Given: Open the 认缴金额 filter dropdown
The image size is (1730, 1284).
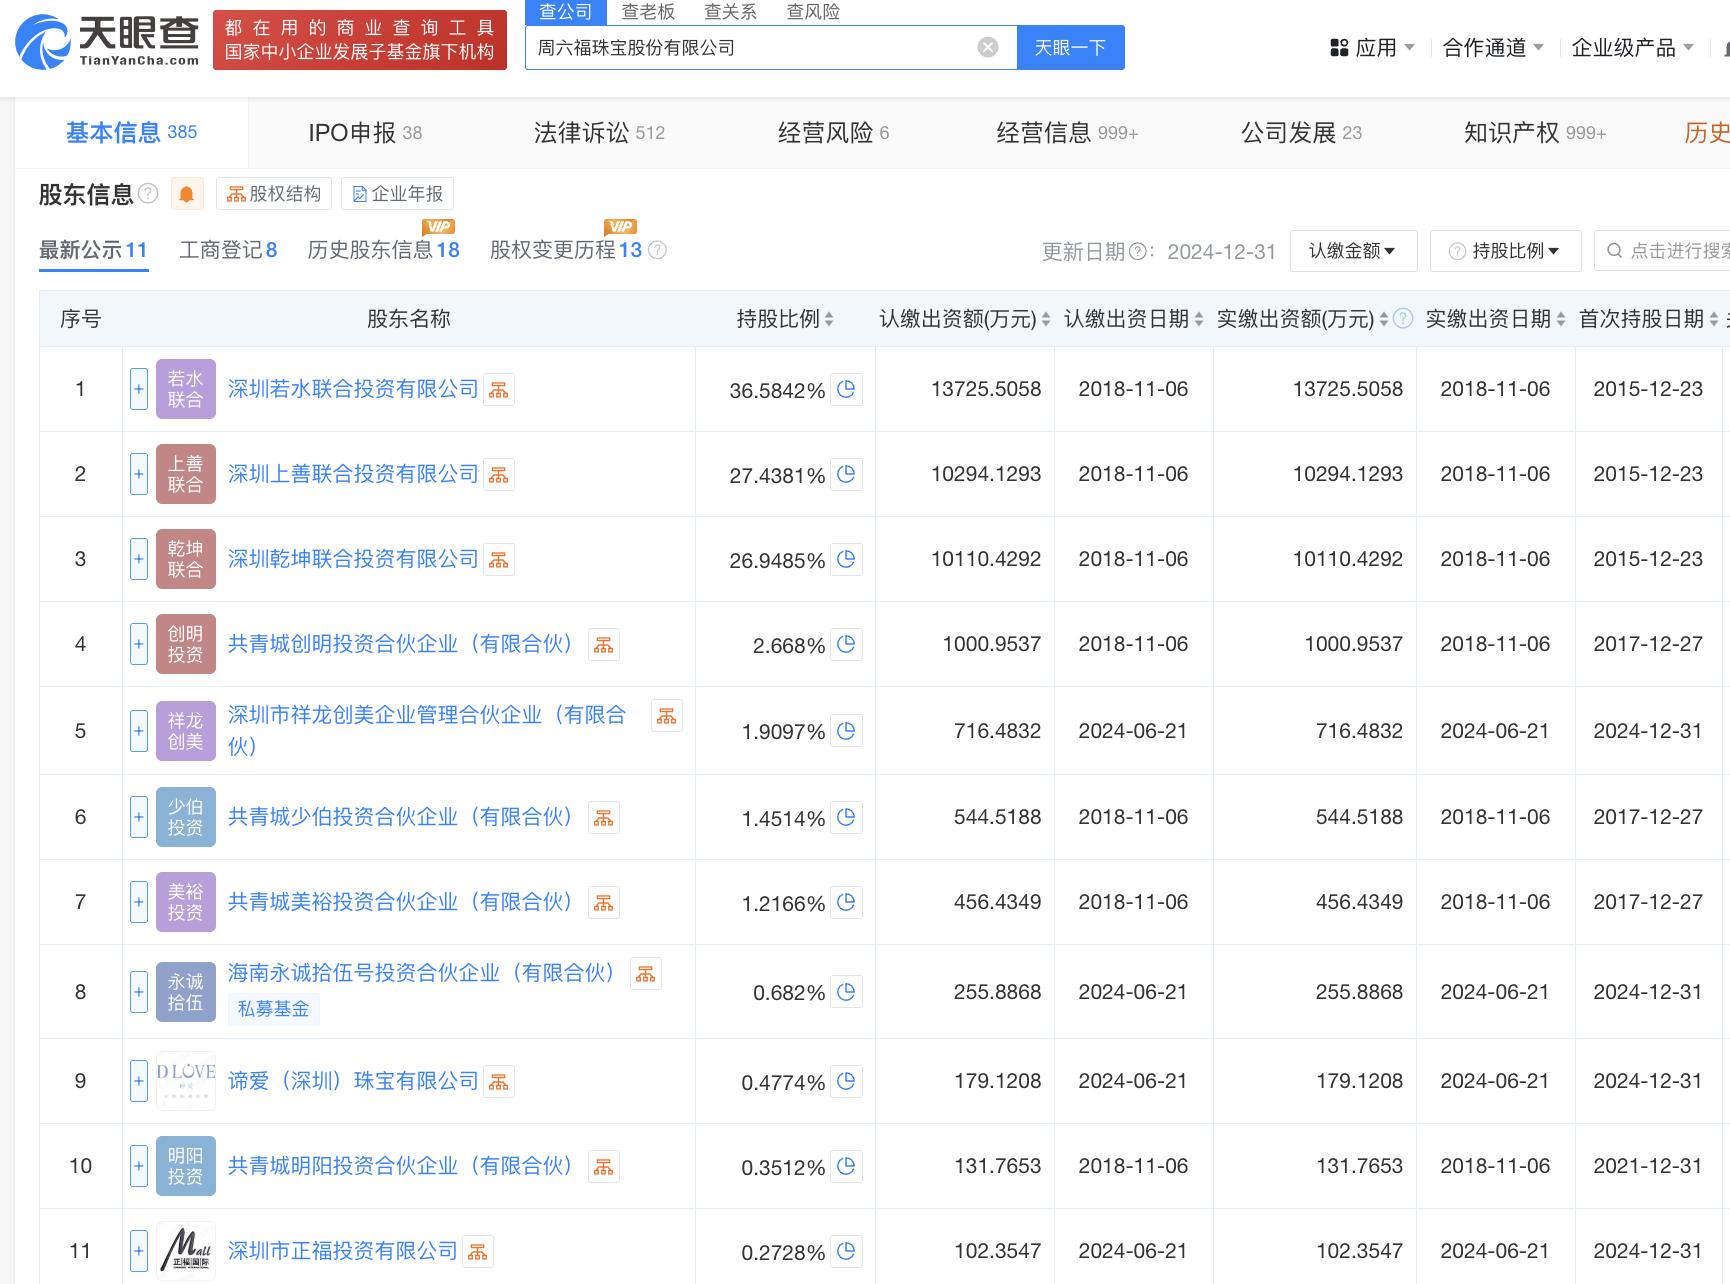Looking at the screenshot, I should coord(1352,251).
